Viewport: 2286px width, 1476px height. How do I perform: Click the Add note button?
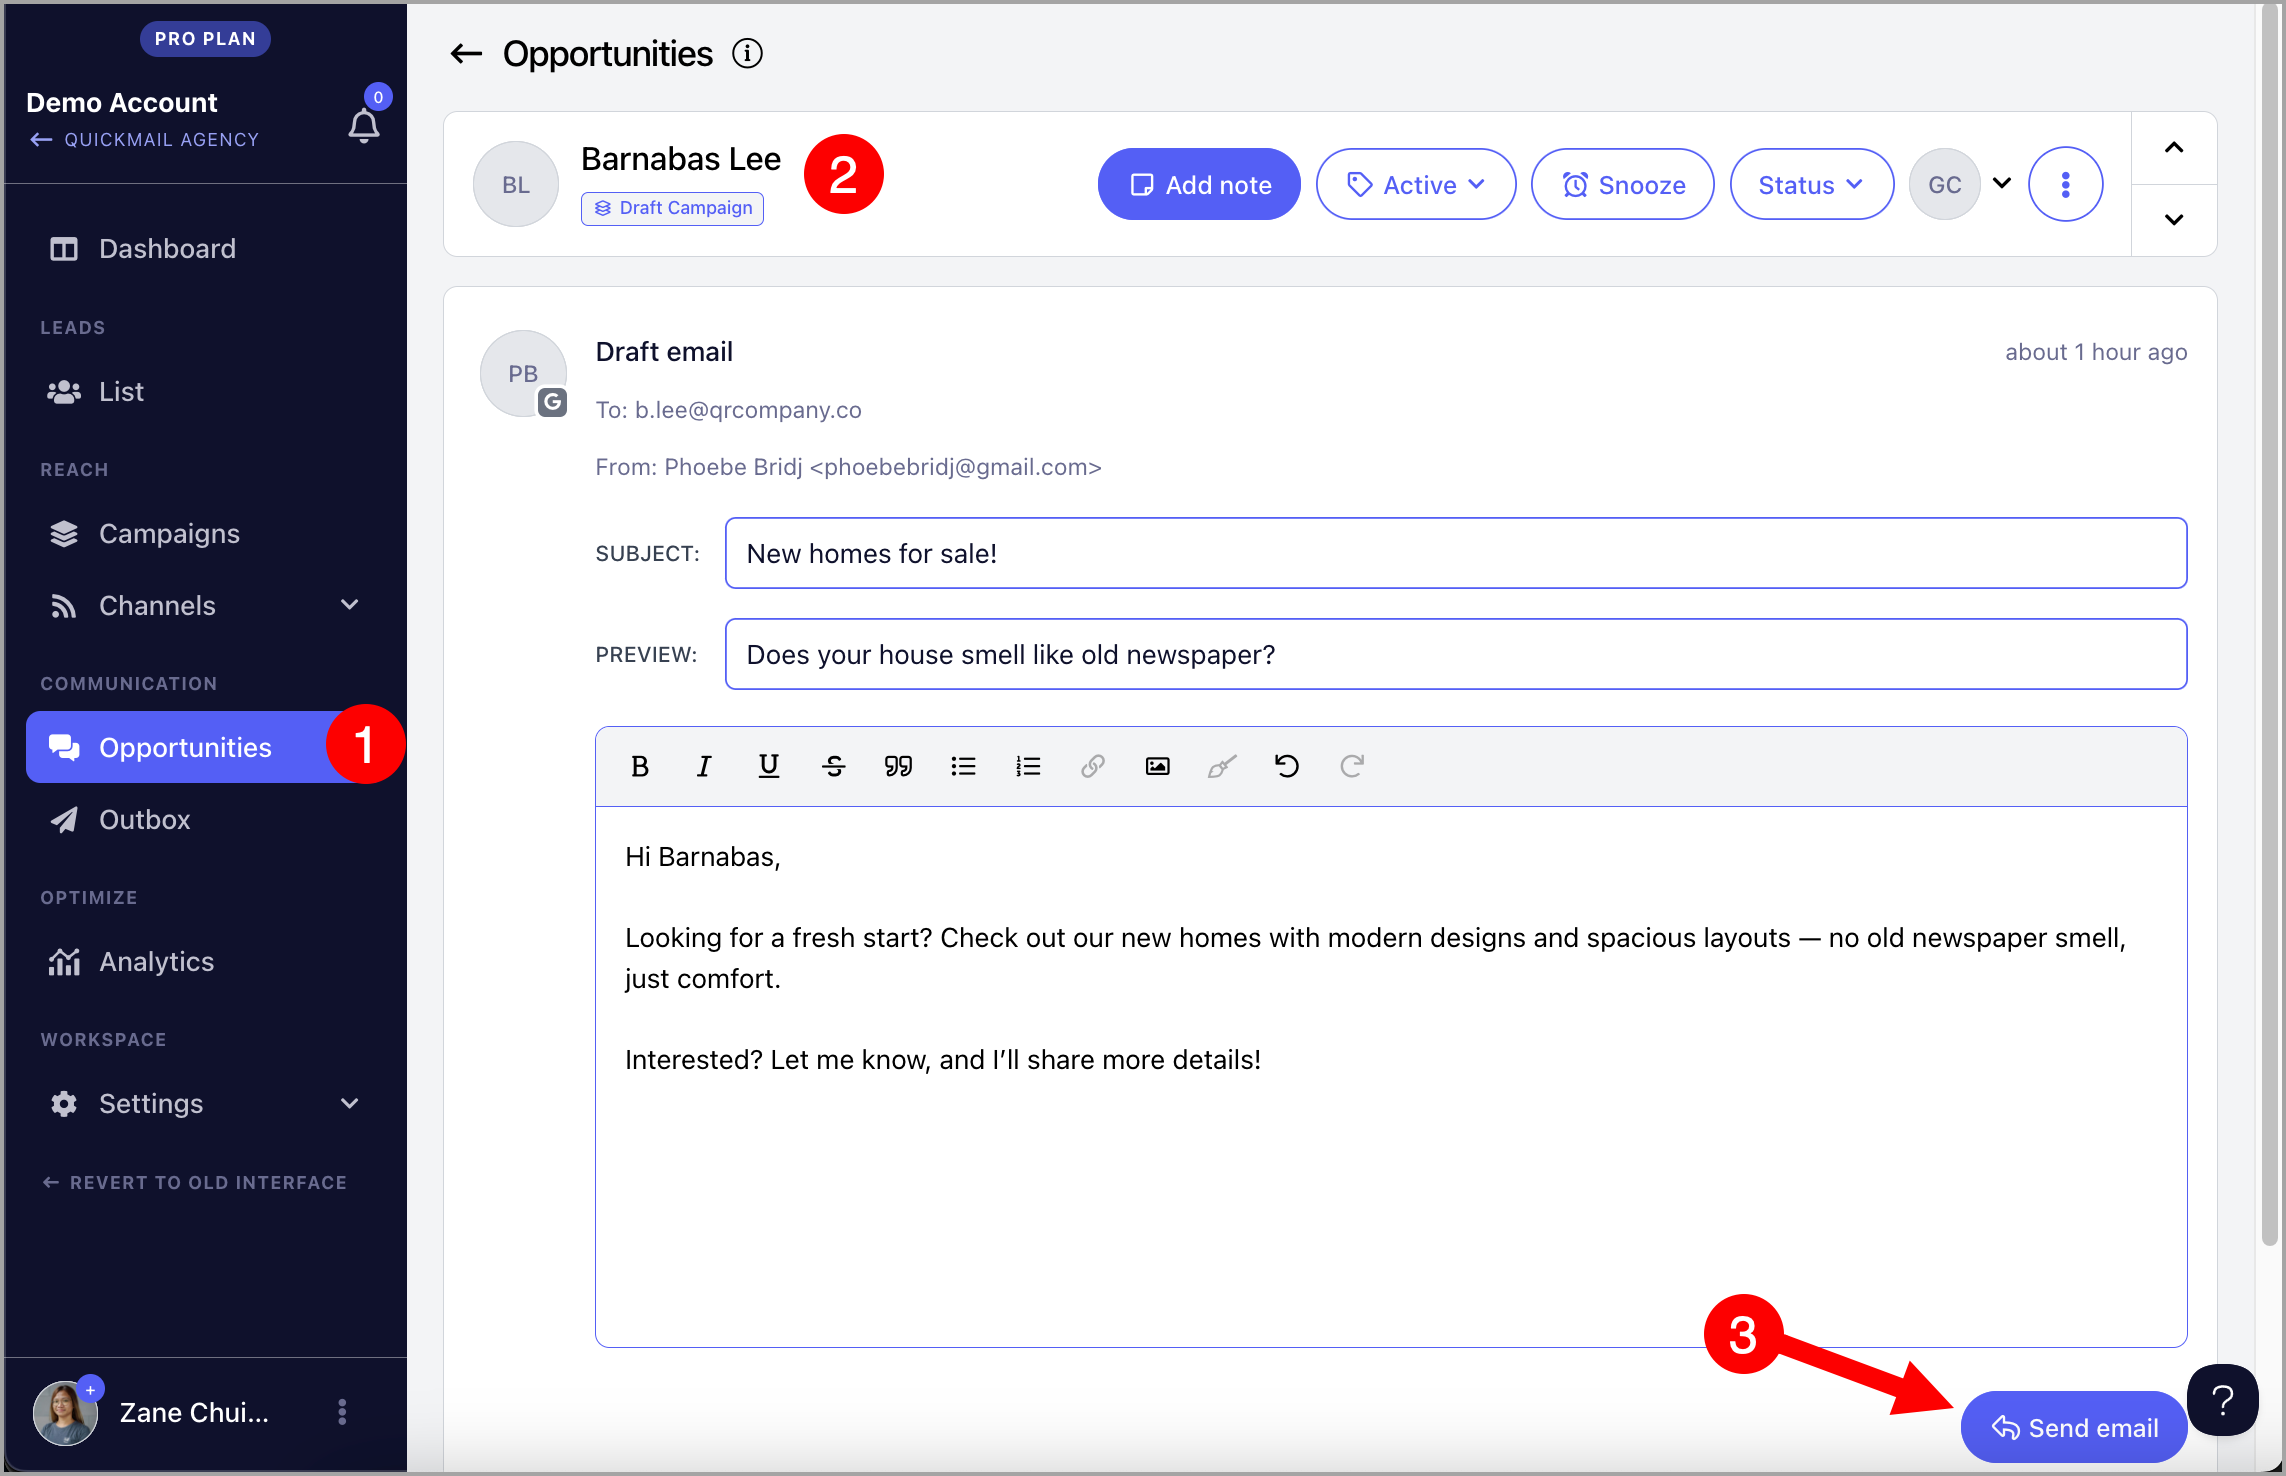(1199, 184)
